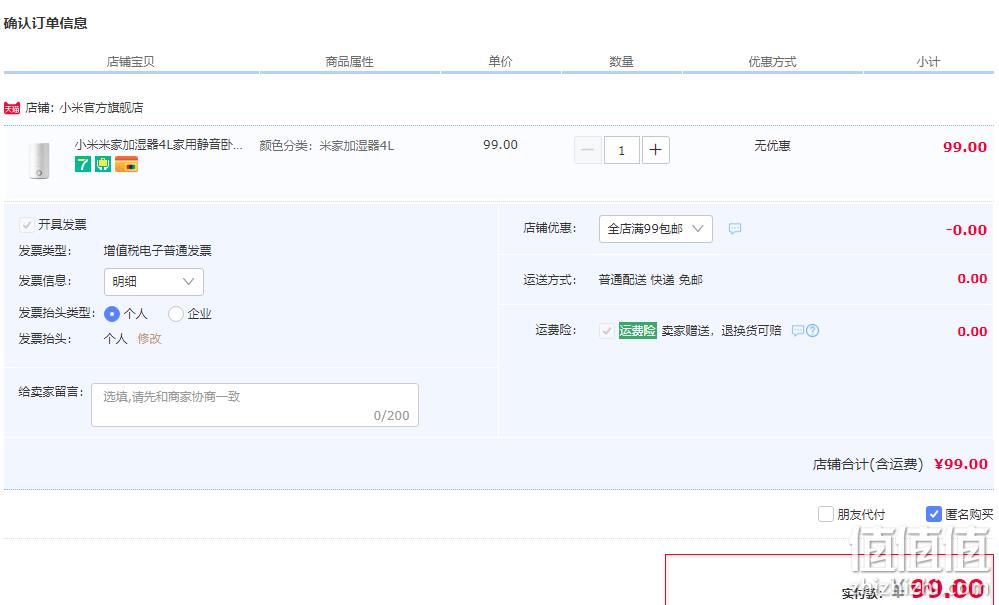This screenshot has height=605, width=999.
Task: Select the 企业 invoice title radio
Action: click(176, 314)
